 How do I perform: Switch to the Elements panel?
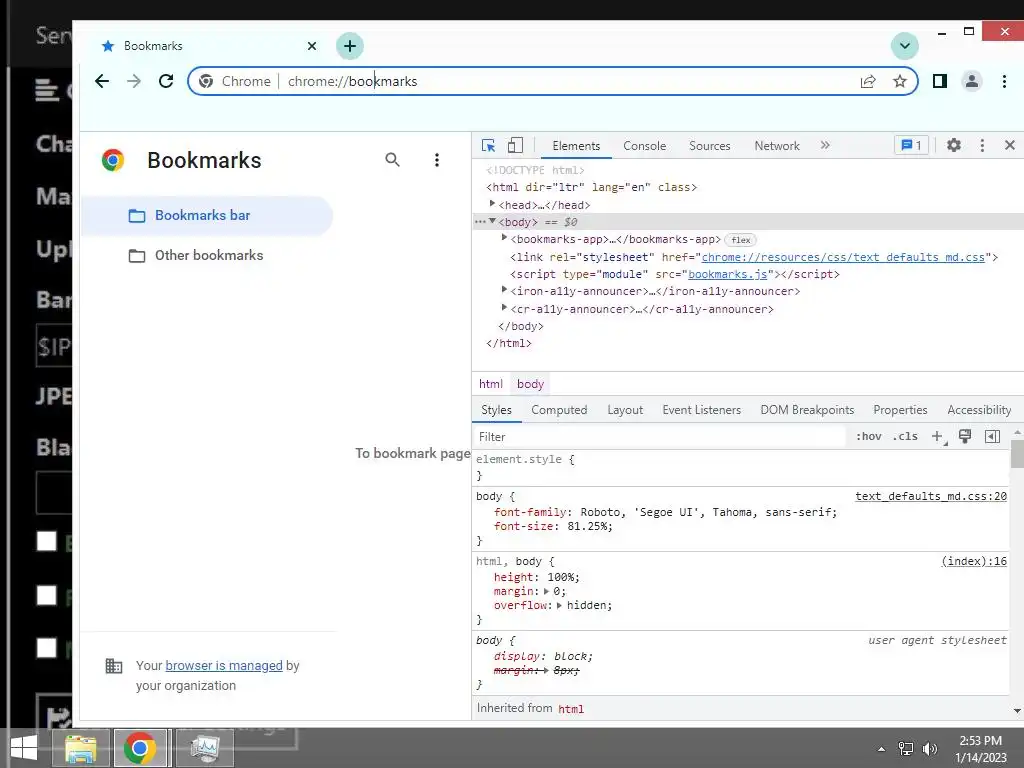(576, 146)
